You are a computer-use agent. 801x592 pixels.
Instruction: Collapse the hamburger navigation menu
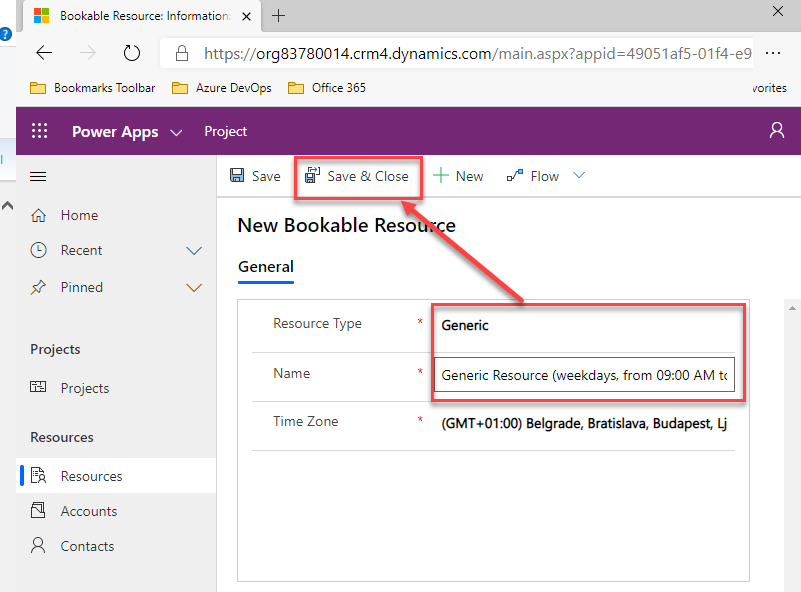(x=39, y=177)
